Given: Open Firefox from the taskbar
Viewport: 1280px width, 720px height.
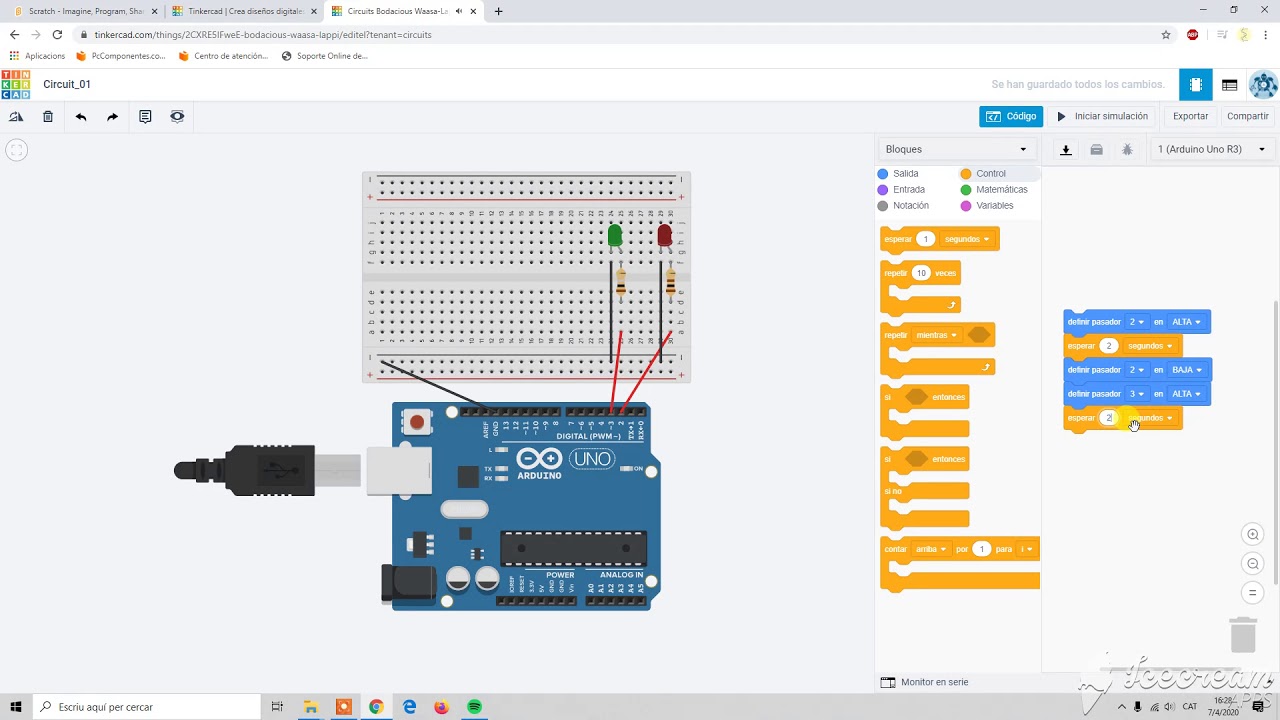Looking at the screenshot, I should coord(441,707).
